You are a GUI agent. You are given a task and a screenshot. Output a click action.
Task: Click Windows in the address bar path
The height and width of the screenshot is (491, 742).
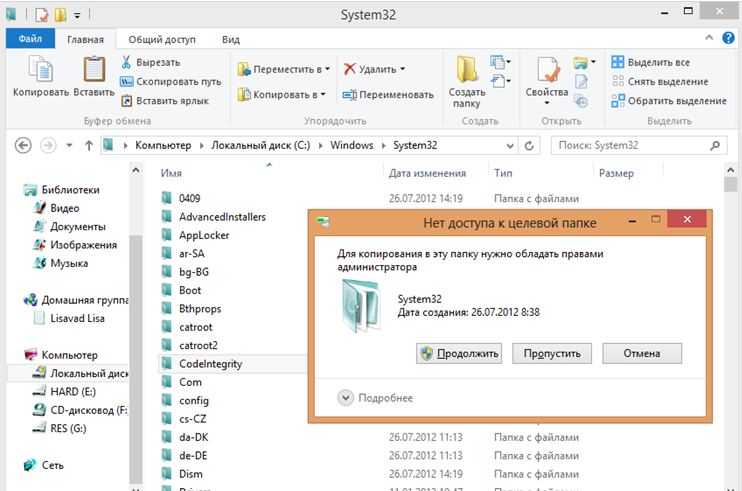(352, 145)
